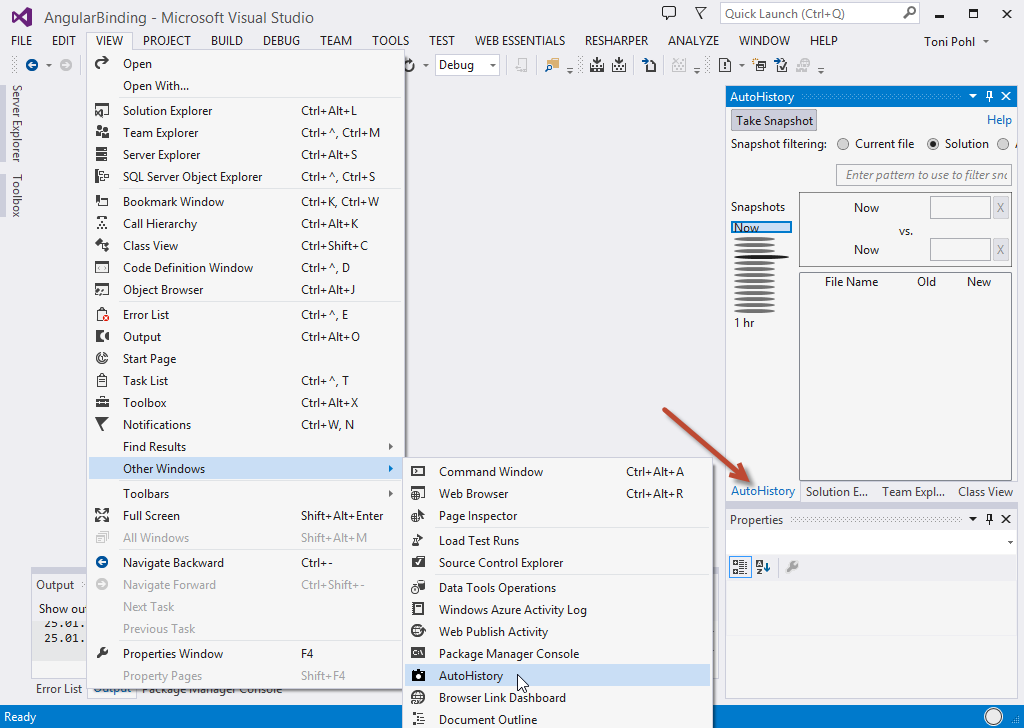1024x728 pixels.
Task: Click the Alphabetical sort icon in Properties
Action: [x=763, y=567]
